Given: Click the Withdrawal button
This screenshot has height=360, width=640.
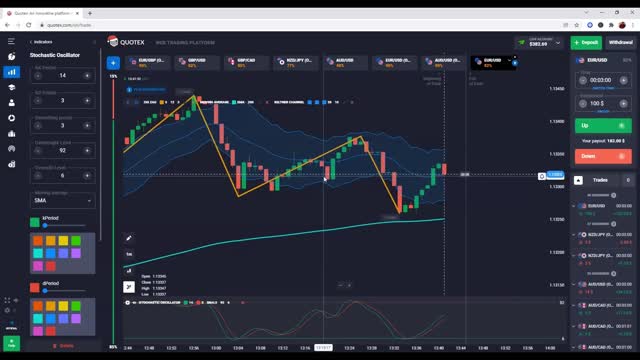Looking at the screenshot, I should coord(620,42).
